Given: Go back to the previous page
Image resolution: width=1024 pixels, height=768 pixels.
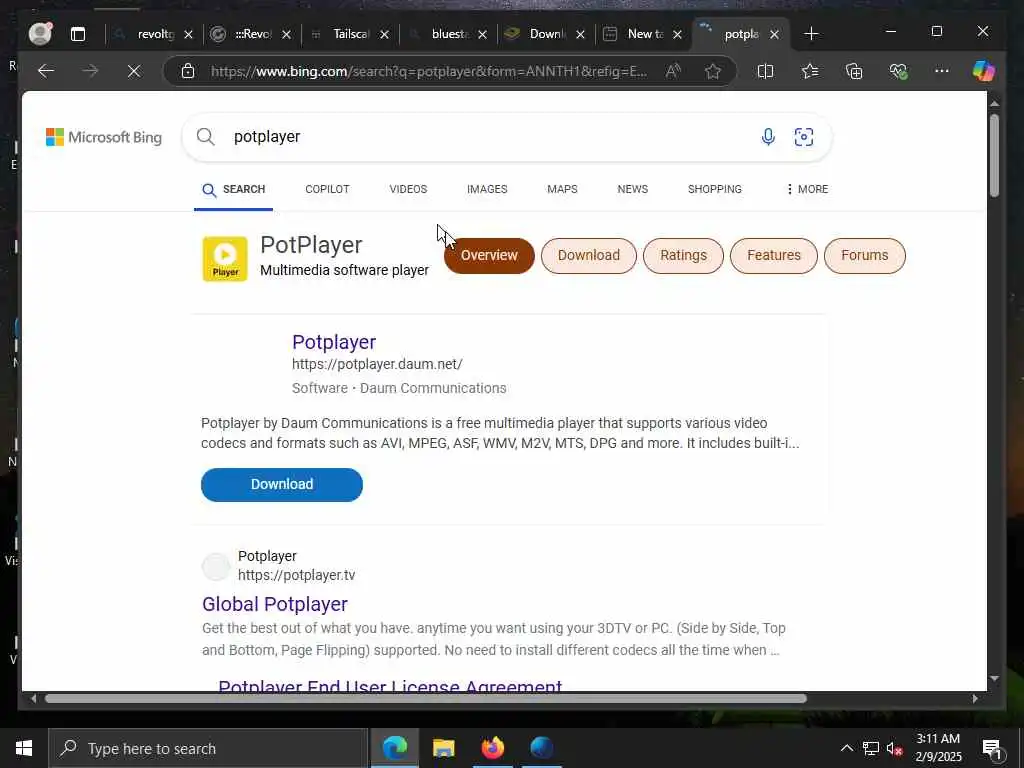Looking at the screenshot, I should tap(46, 71).
